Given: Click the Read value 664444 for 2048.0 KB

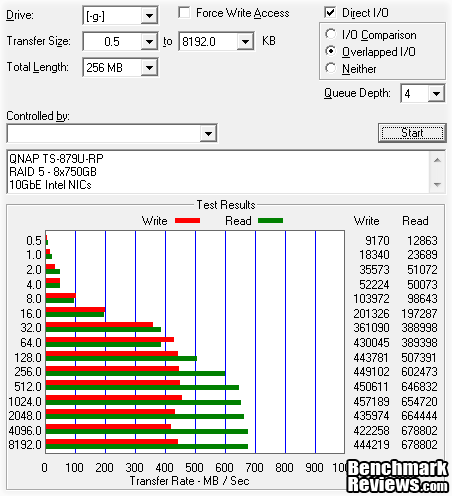Looking at the screenshot, I should click(x=419, y=416).
